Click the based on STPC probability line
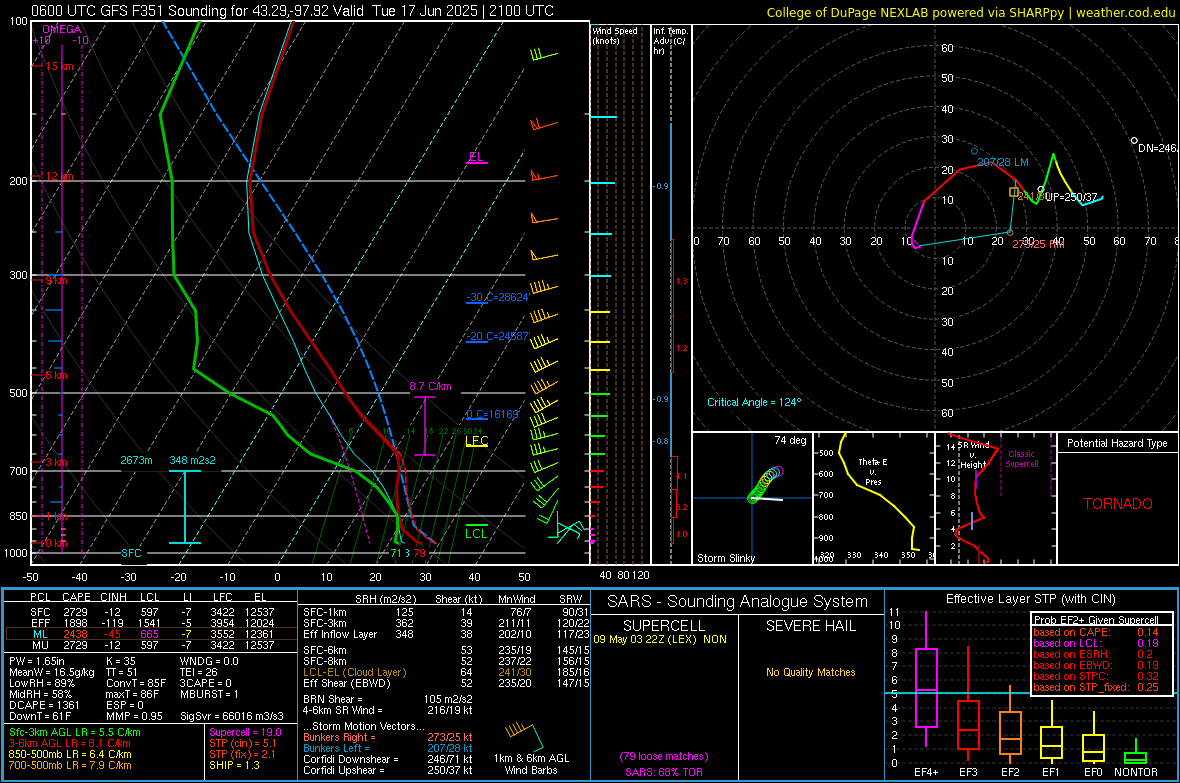Image resolution: width=1180 pixels, height=783 pixels. [1096, 676]
